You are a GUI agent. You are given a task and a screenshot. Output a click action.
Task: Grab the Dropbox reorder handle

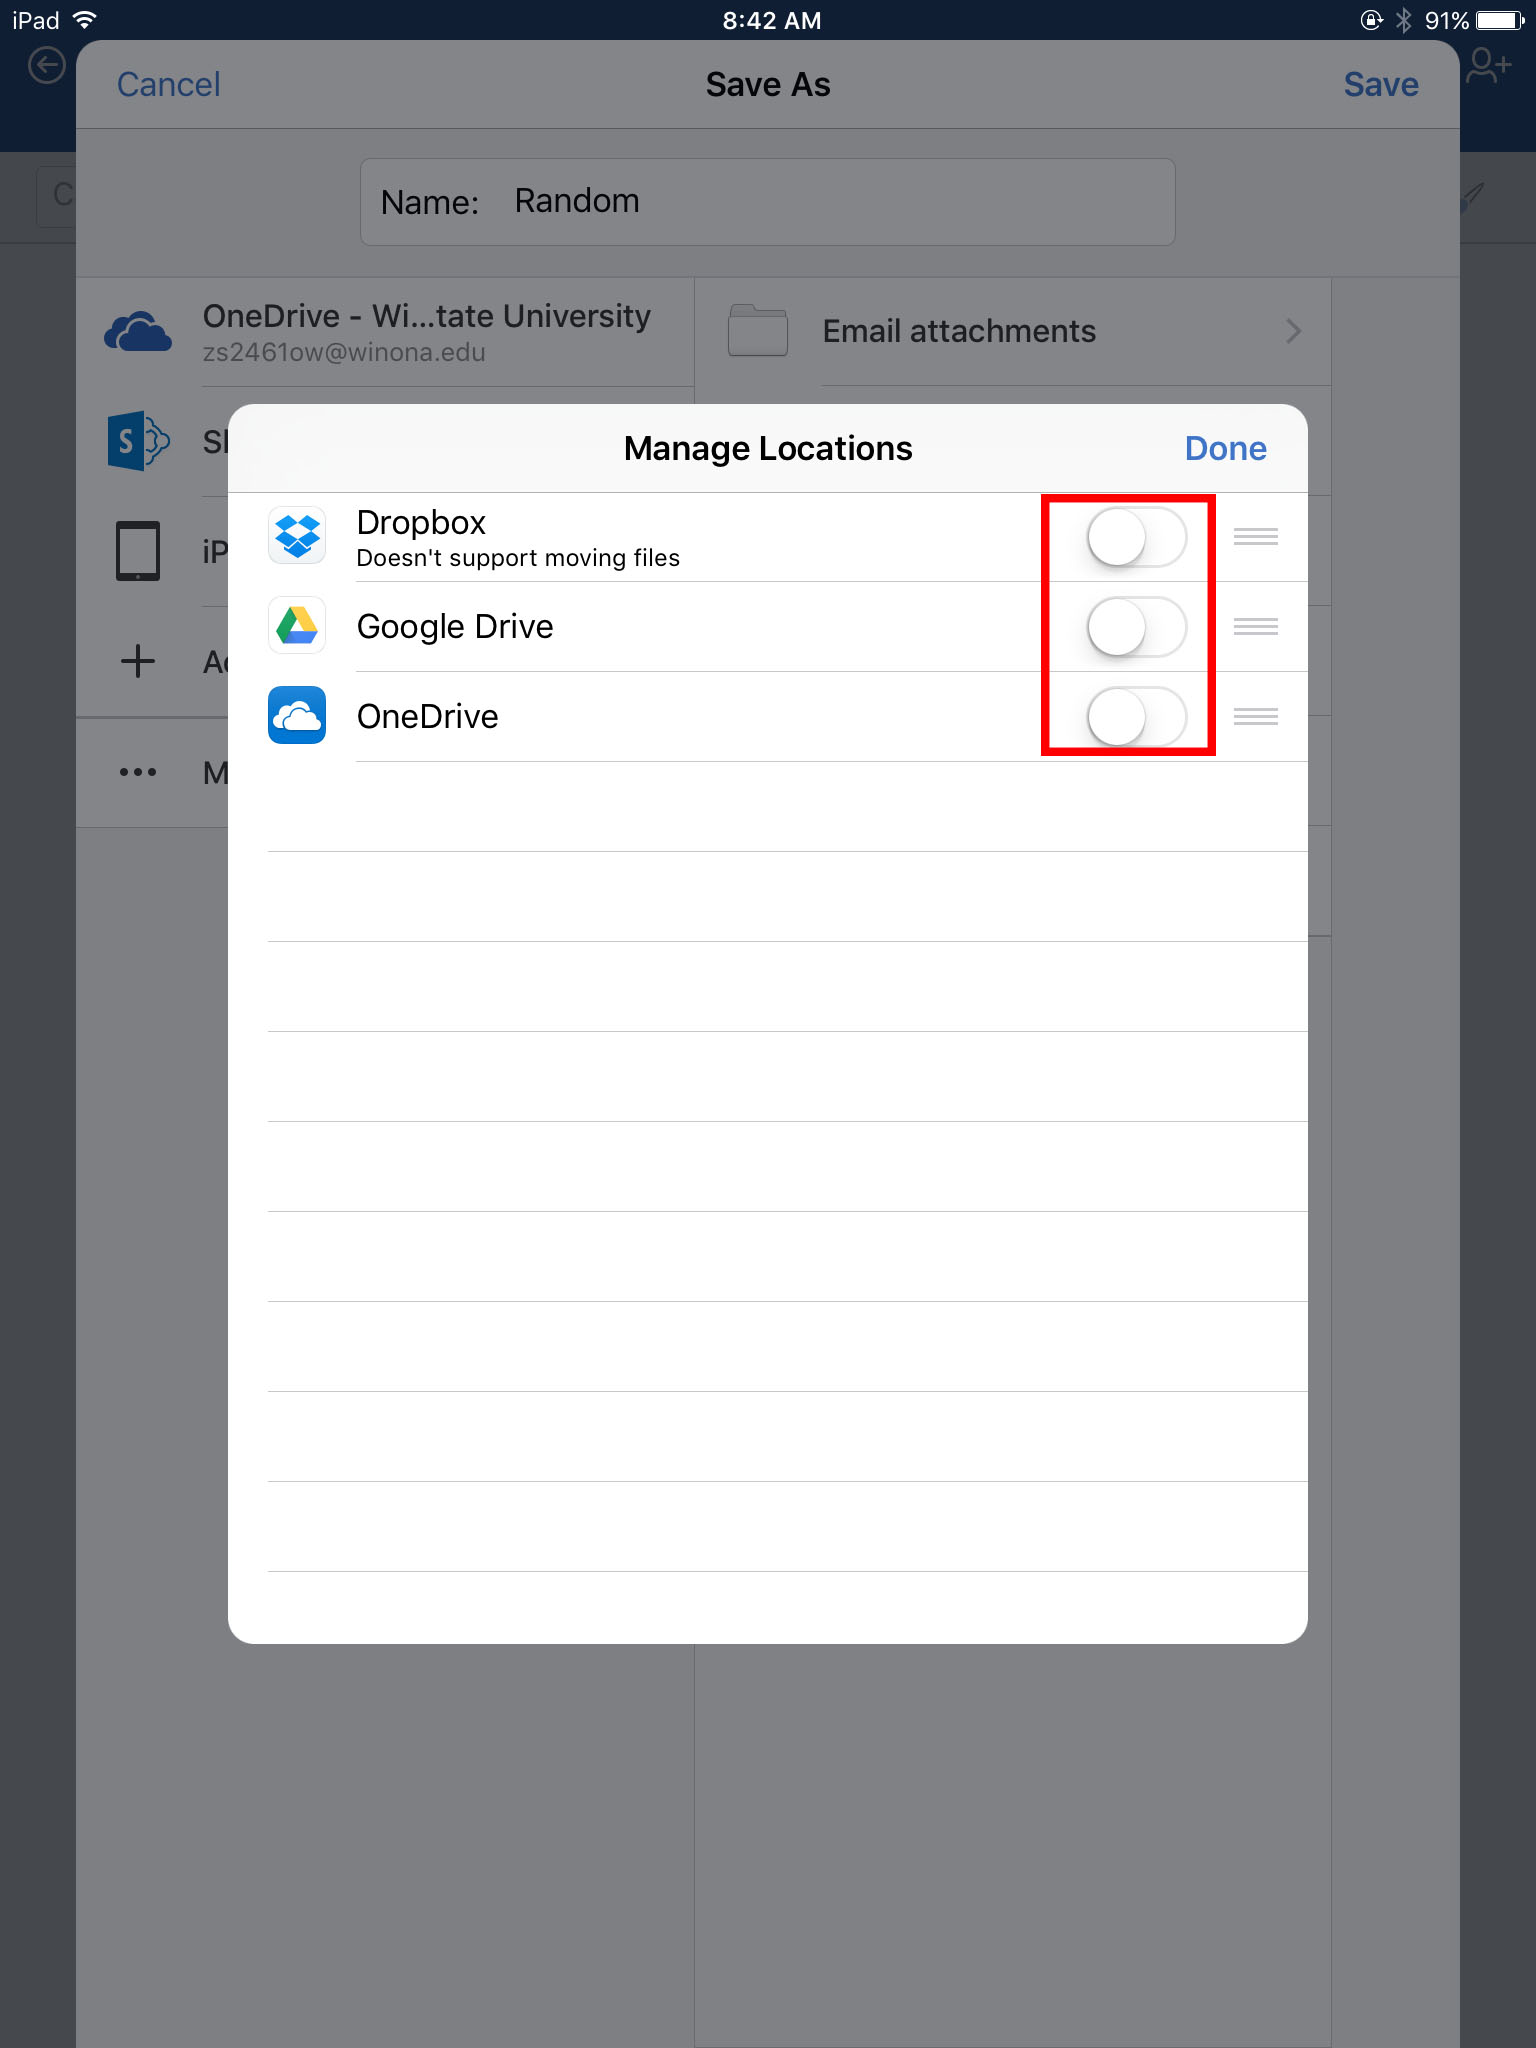(1255, 537)
